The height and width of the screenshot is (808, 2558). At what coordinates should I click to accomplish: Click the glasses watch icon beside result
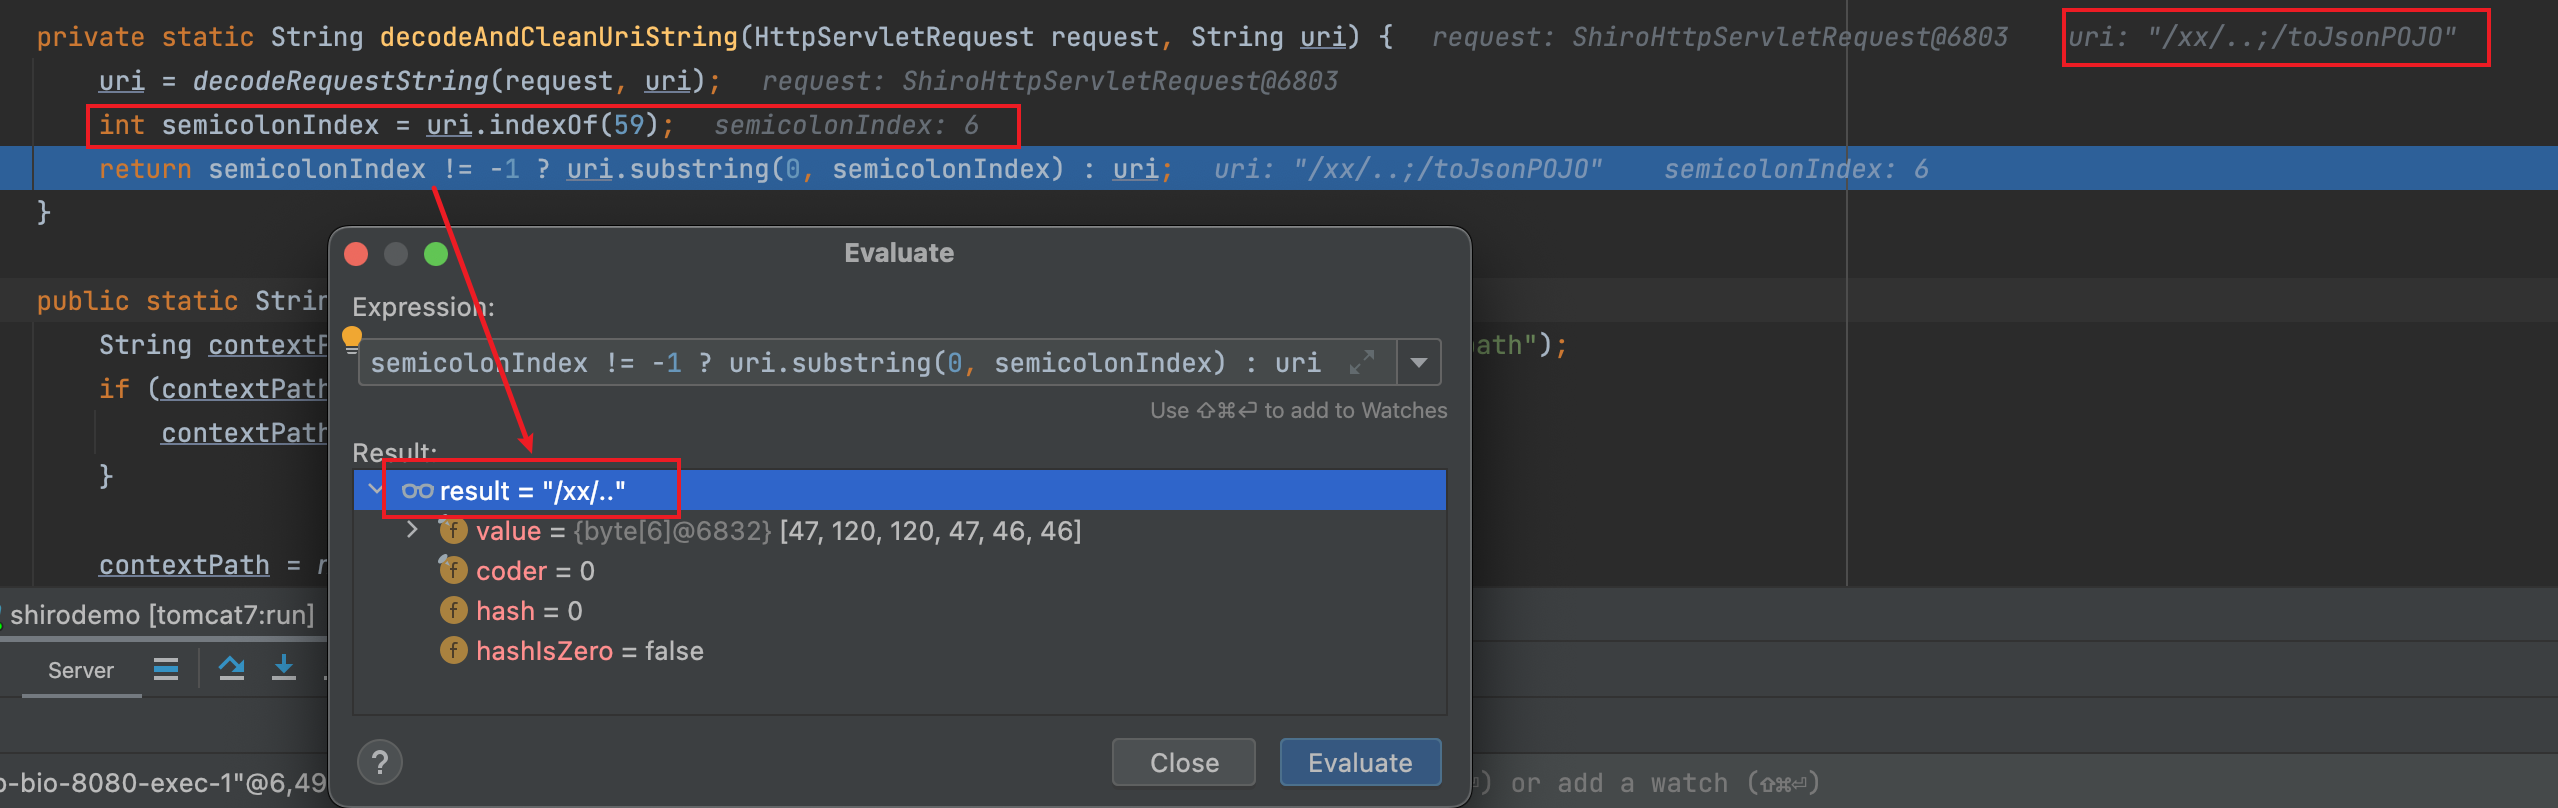(x=417, y=490)
